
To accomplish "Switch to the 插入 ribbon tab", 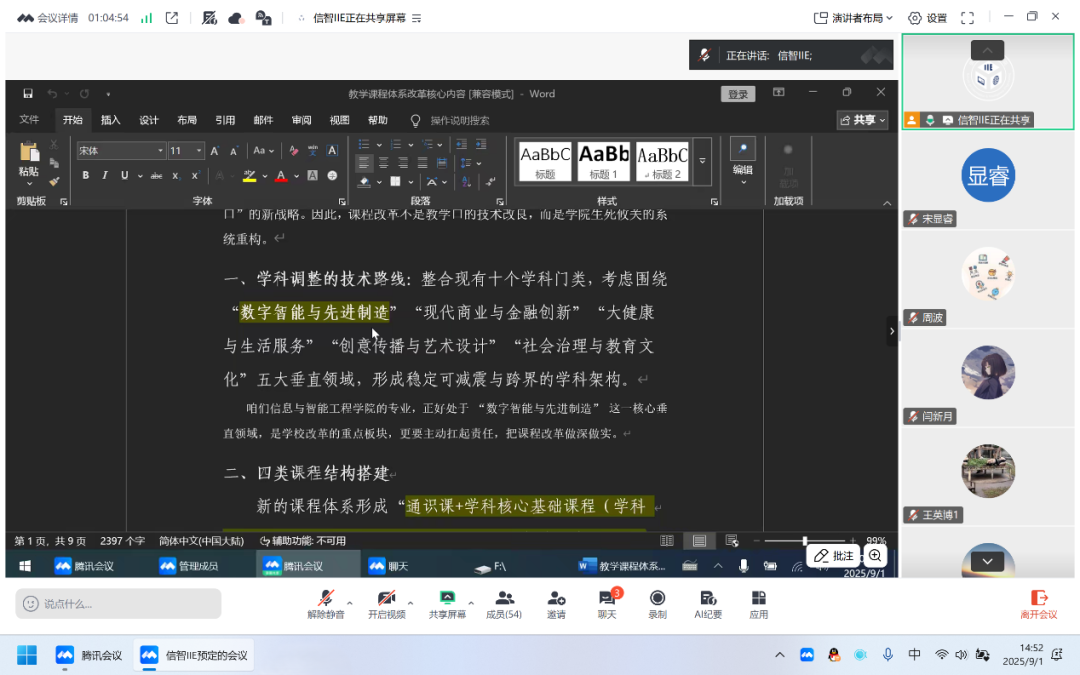I will (110, 119).
